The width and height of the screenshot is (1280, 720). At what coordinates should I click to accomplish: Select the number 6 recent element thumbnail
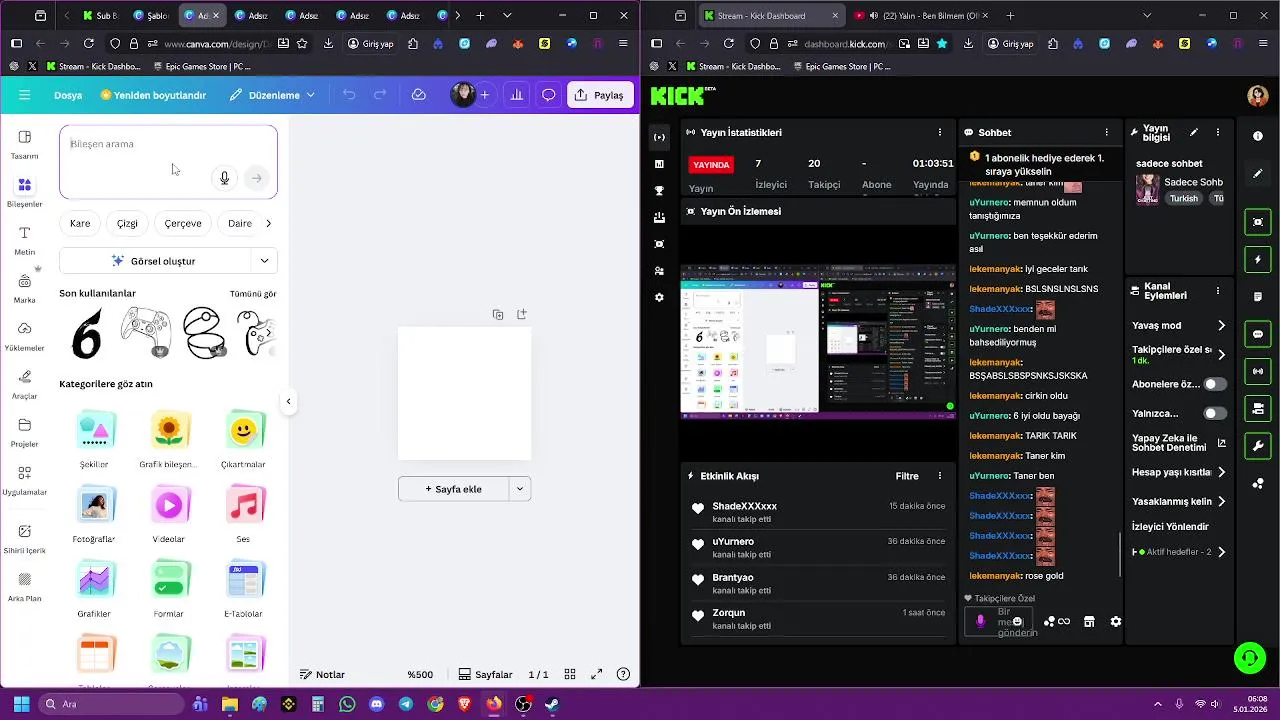tap(87, 333)
